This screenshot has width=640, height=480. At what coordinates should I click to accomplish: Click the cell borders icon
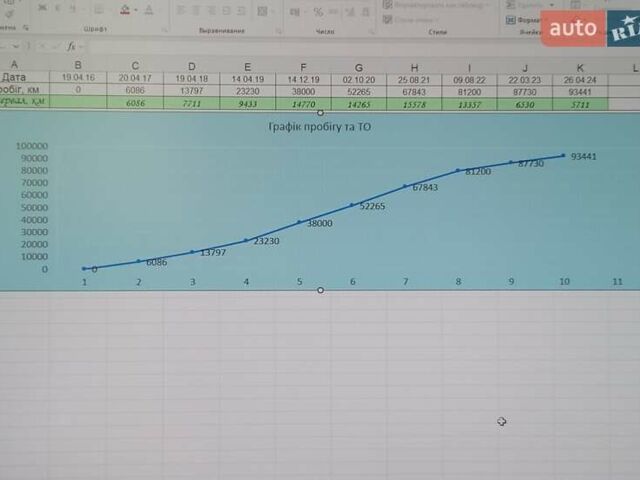(x=99, y=9)
